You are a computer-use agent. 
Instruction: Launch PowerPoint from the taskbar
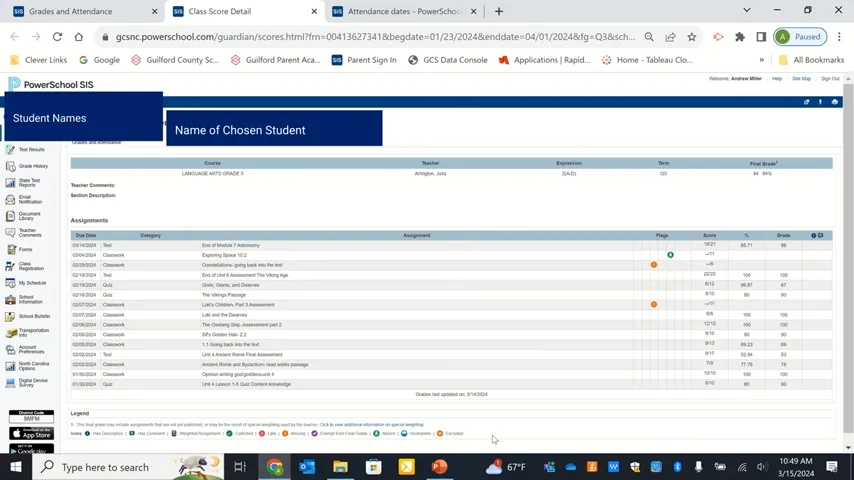pyautogui.click(x=439, y=467)
